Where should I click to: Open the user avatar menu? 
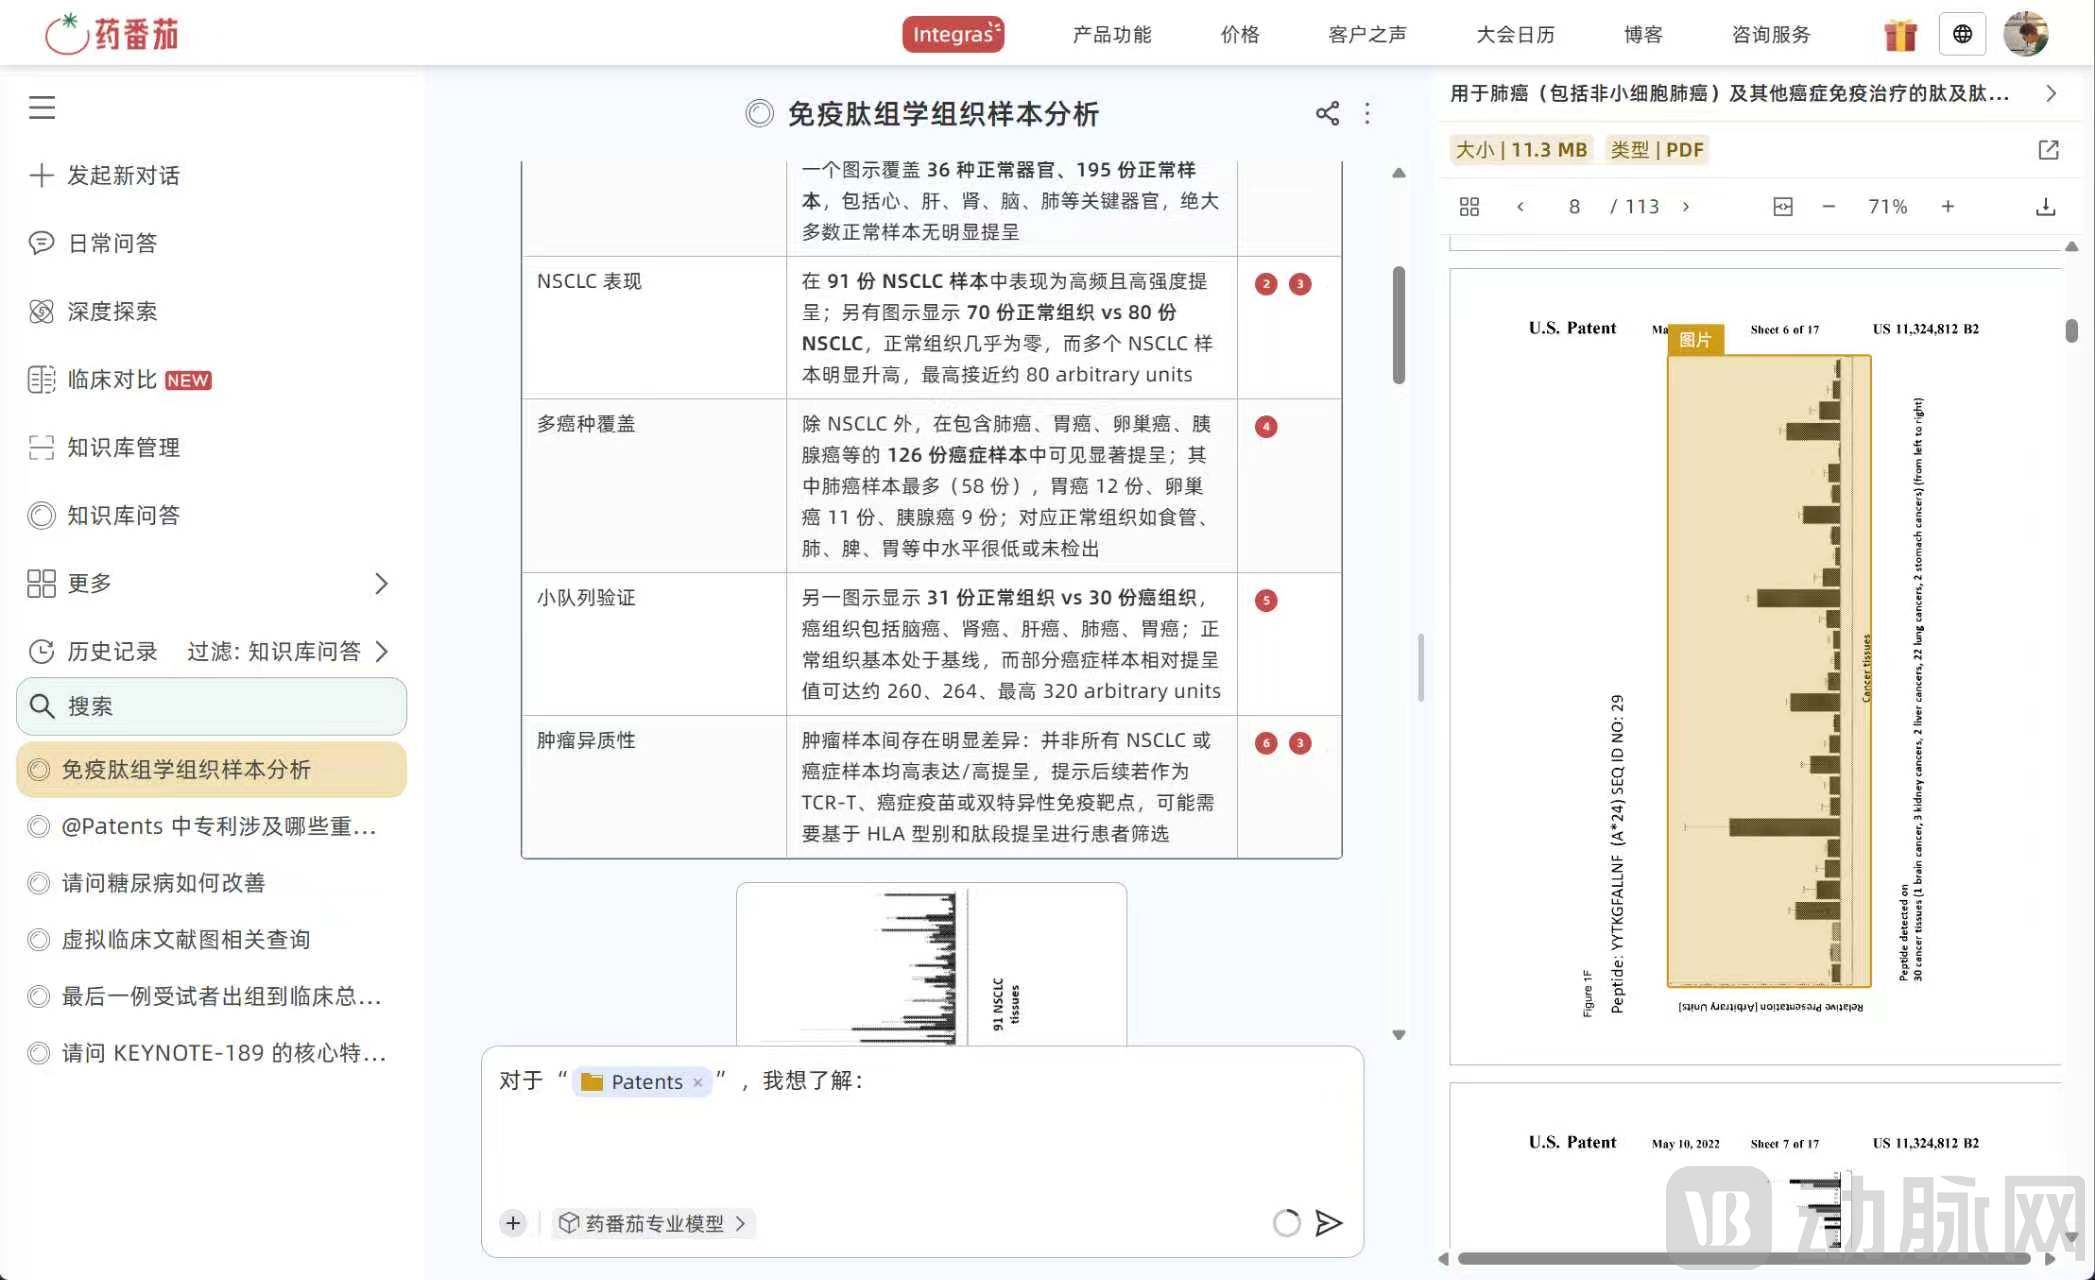coord(2026,34)
